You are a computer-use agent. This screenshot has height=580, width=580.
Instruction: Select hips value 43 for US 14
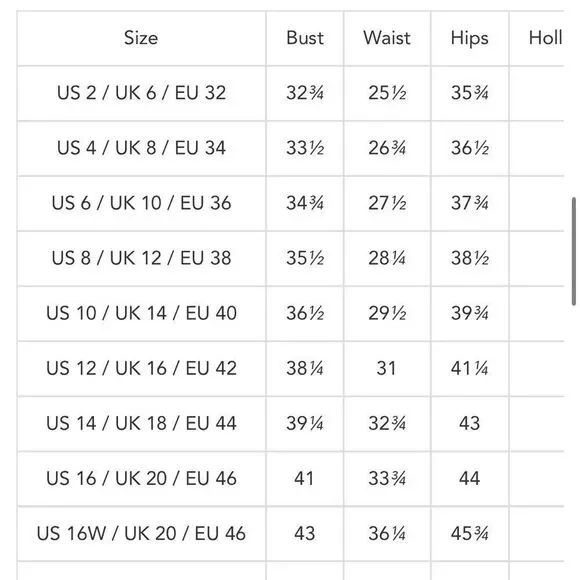469,424
